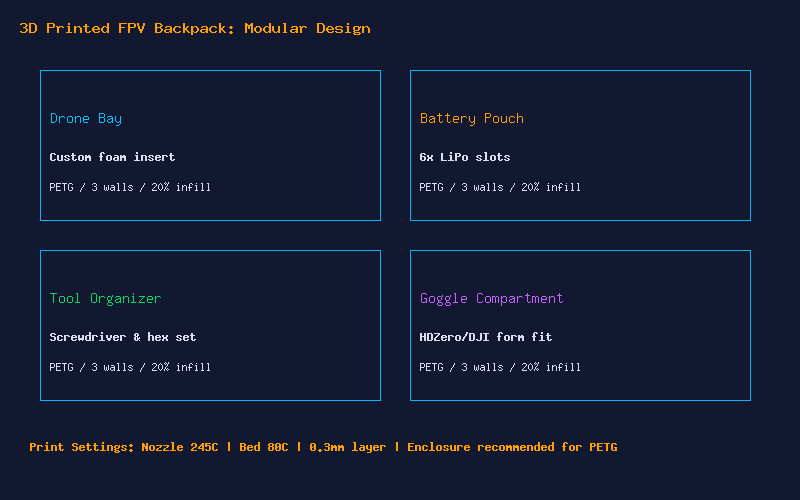Click the Bed 80C setting in footer

[263, 447]
